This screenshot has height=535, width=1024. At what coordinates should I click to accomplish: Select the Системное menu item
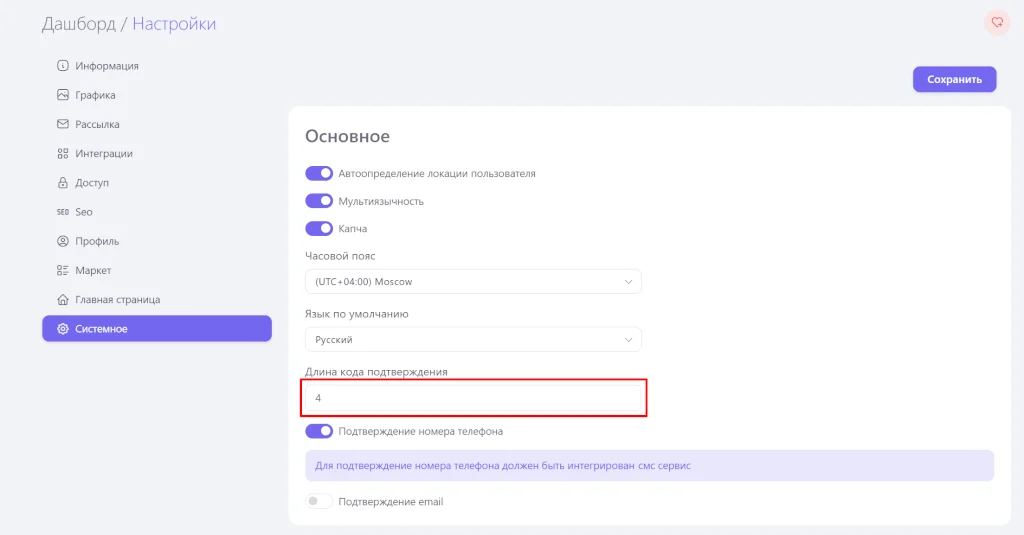click(156, 329)
